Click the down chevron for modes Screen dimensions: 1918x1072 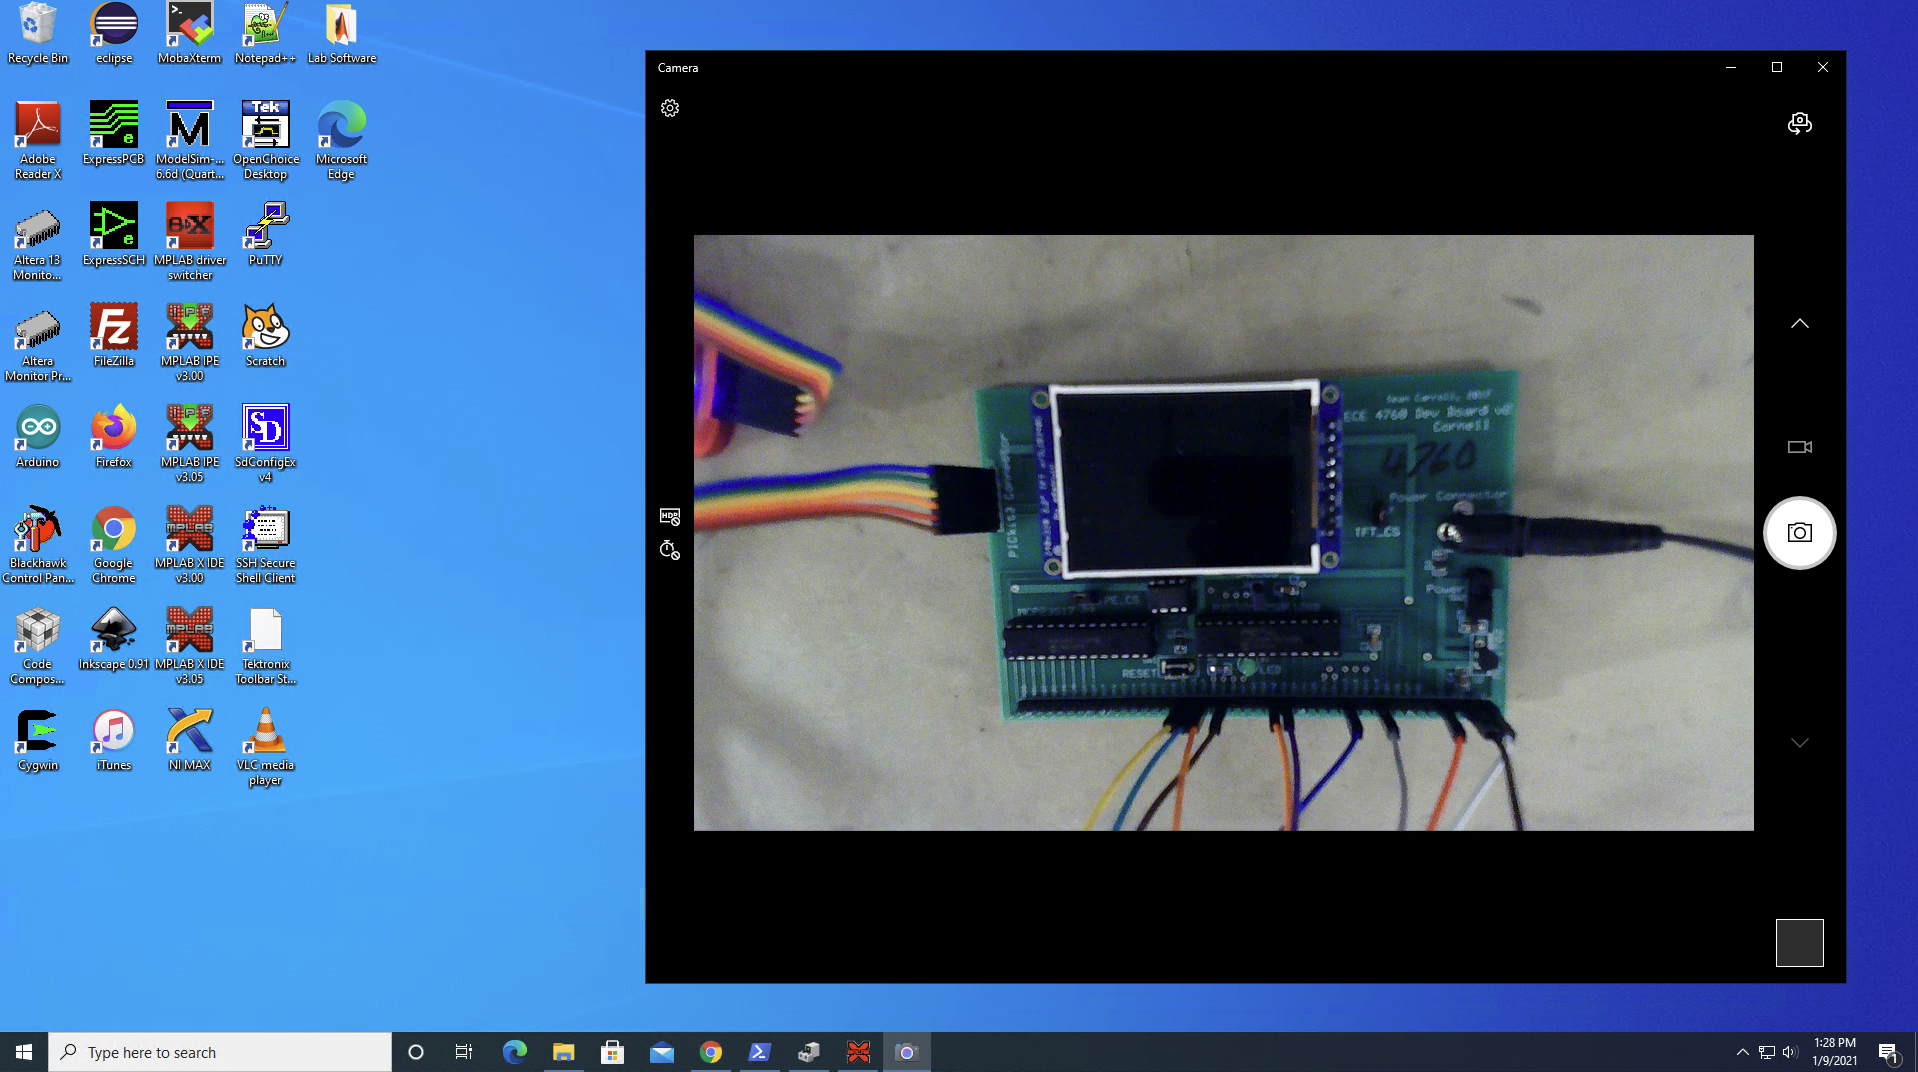pos(1799,743)
